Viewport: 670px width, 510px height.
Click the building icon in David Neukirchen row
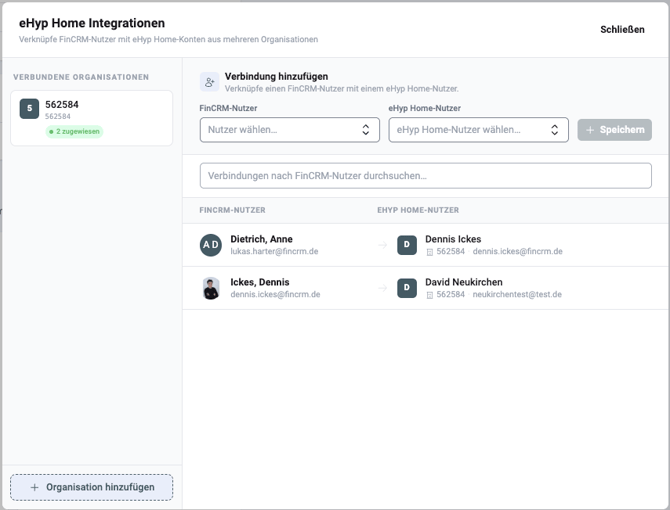(x=430, y=295)
